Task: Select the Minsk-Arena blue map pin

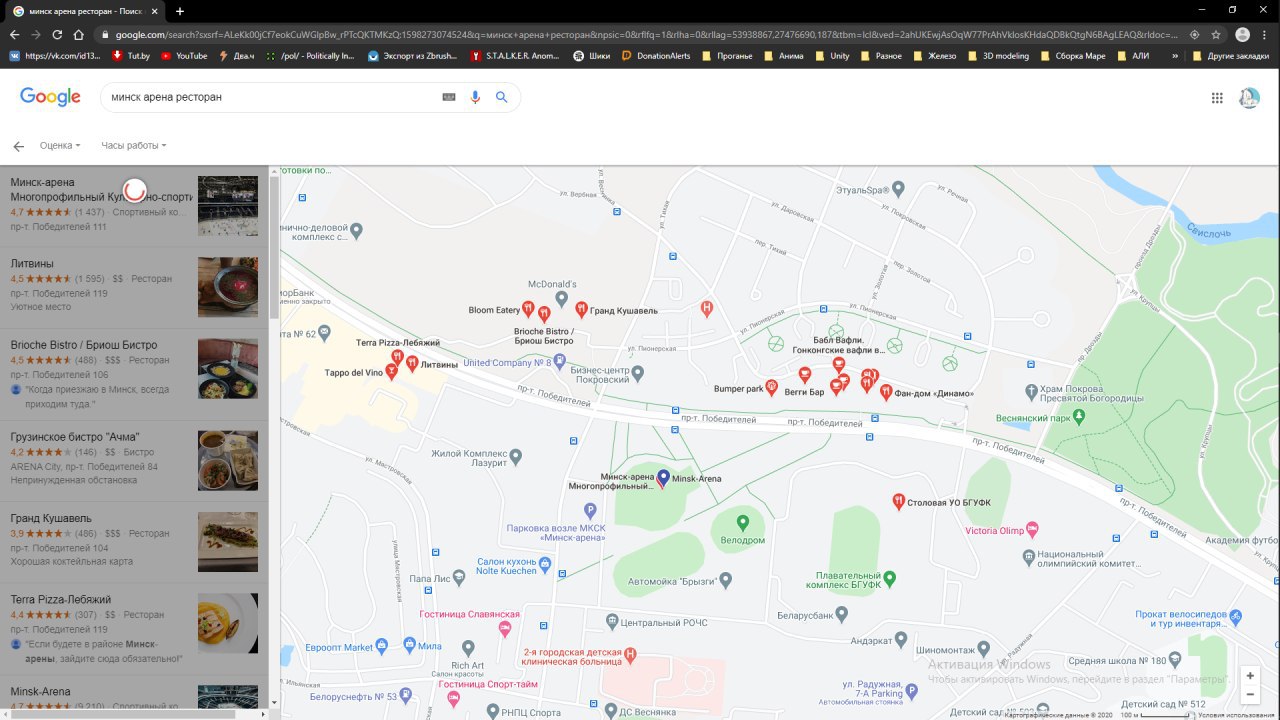Action: pos(663,478)
